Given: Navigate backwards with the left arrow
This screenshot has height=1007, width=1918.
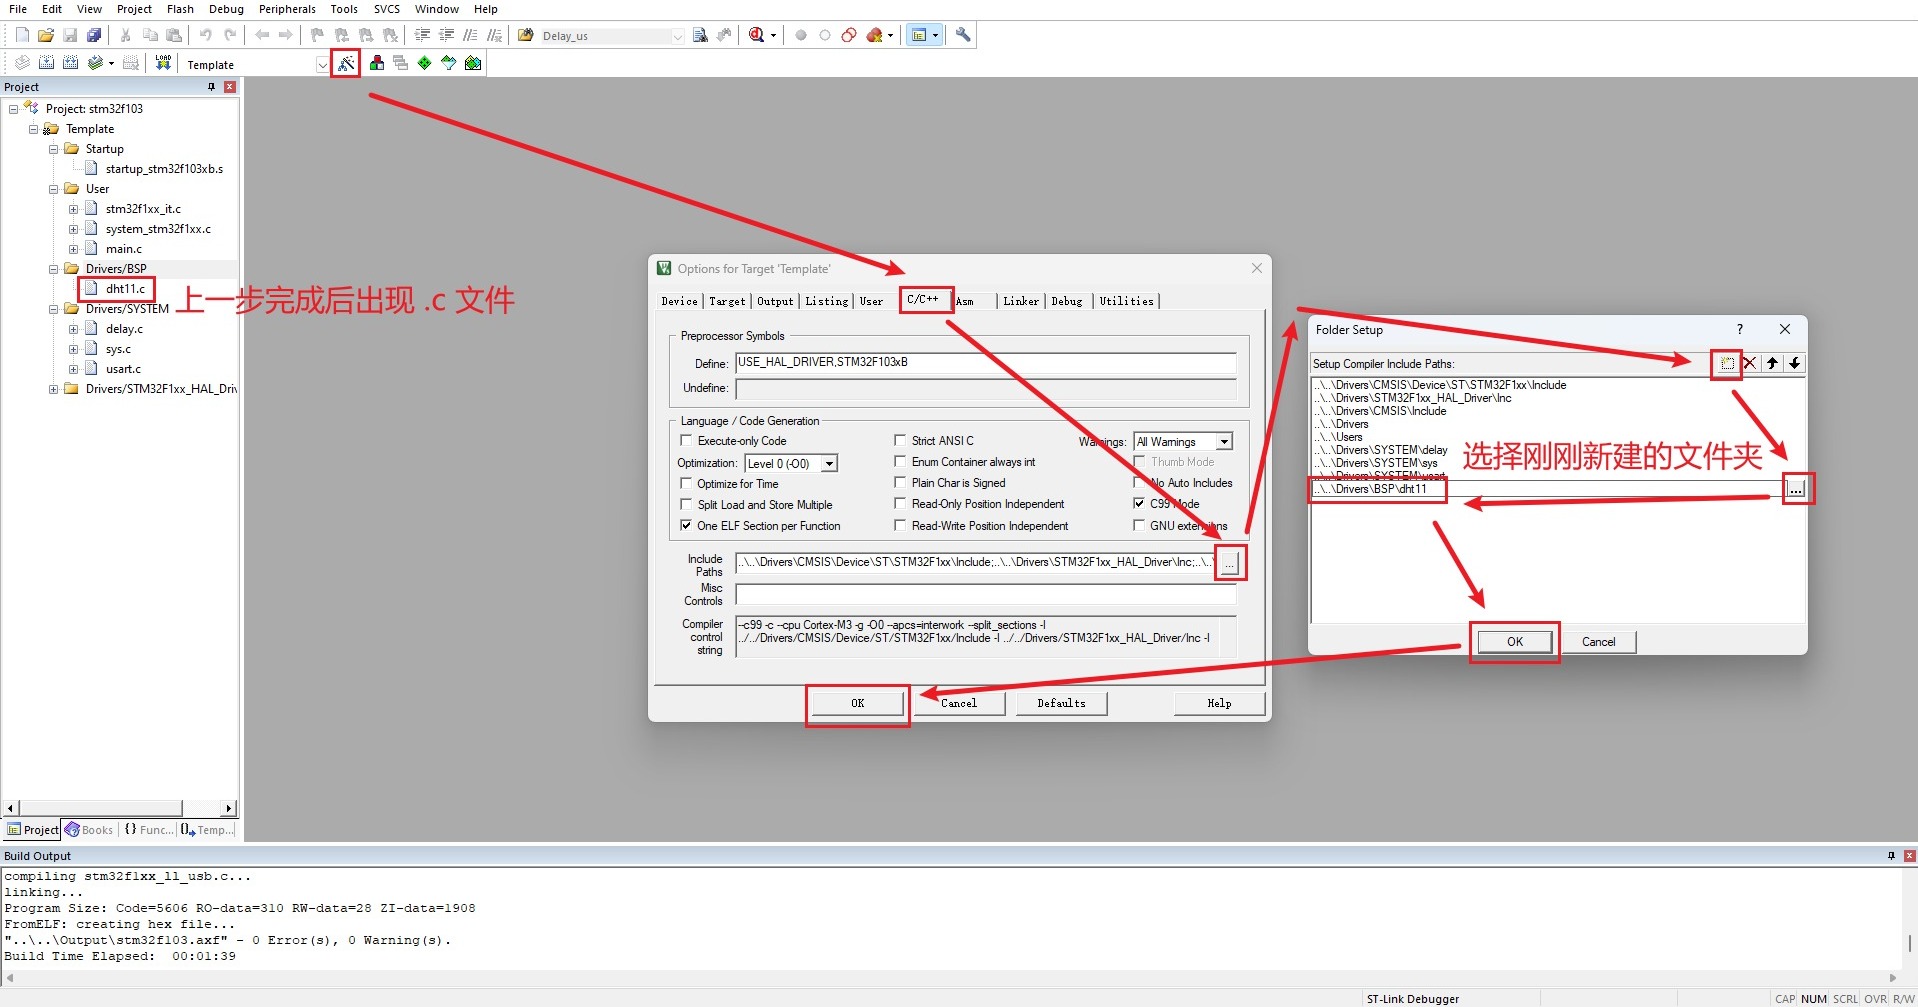Looking at the screenshot, I should 262,35.
